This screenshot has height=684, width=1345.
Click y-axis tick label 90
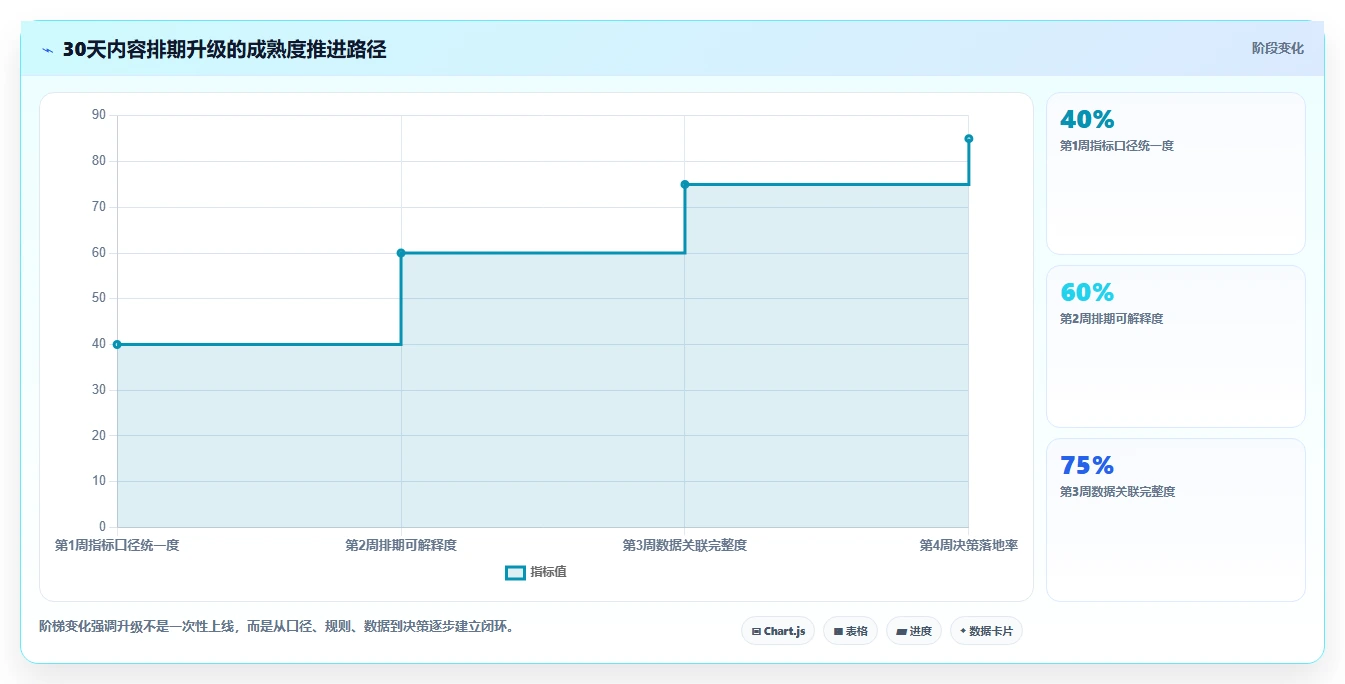click(x=98, y=115)
